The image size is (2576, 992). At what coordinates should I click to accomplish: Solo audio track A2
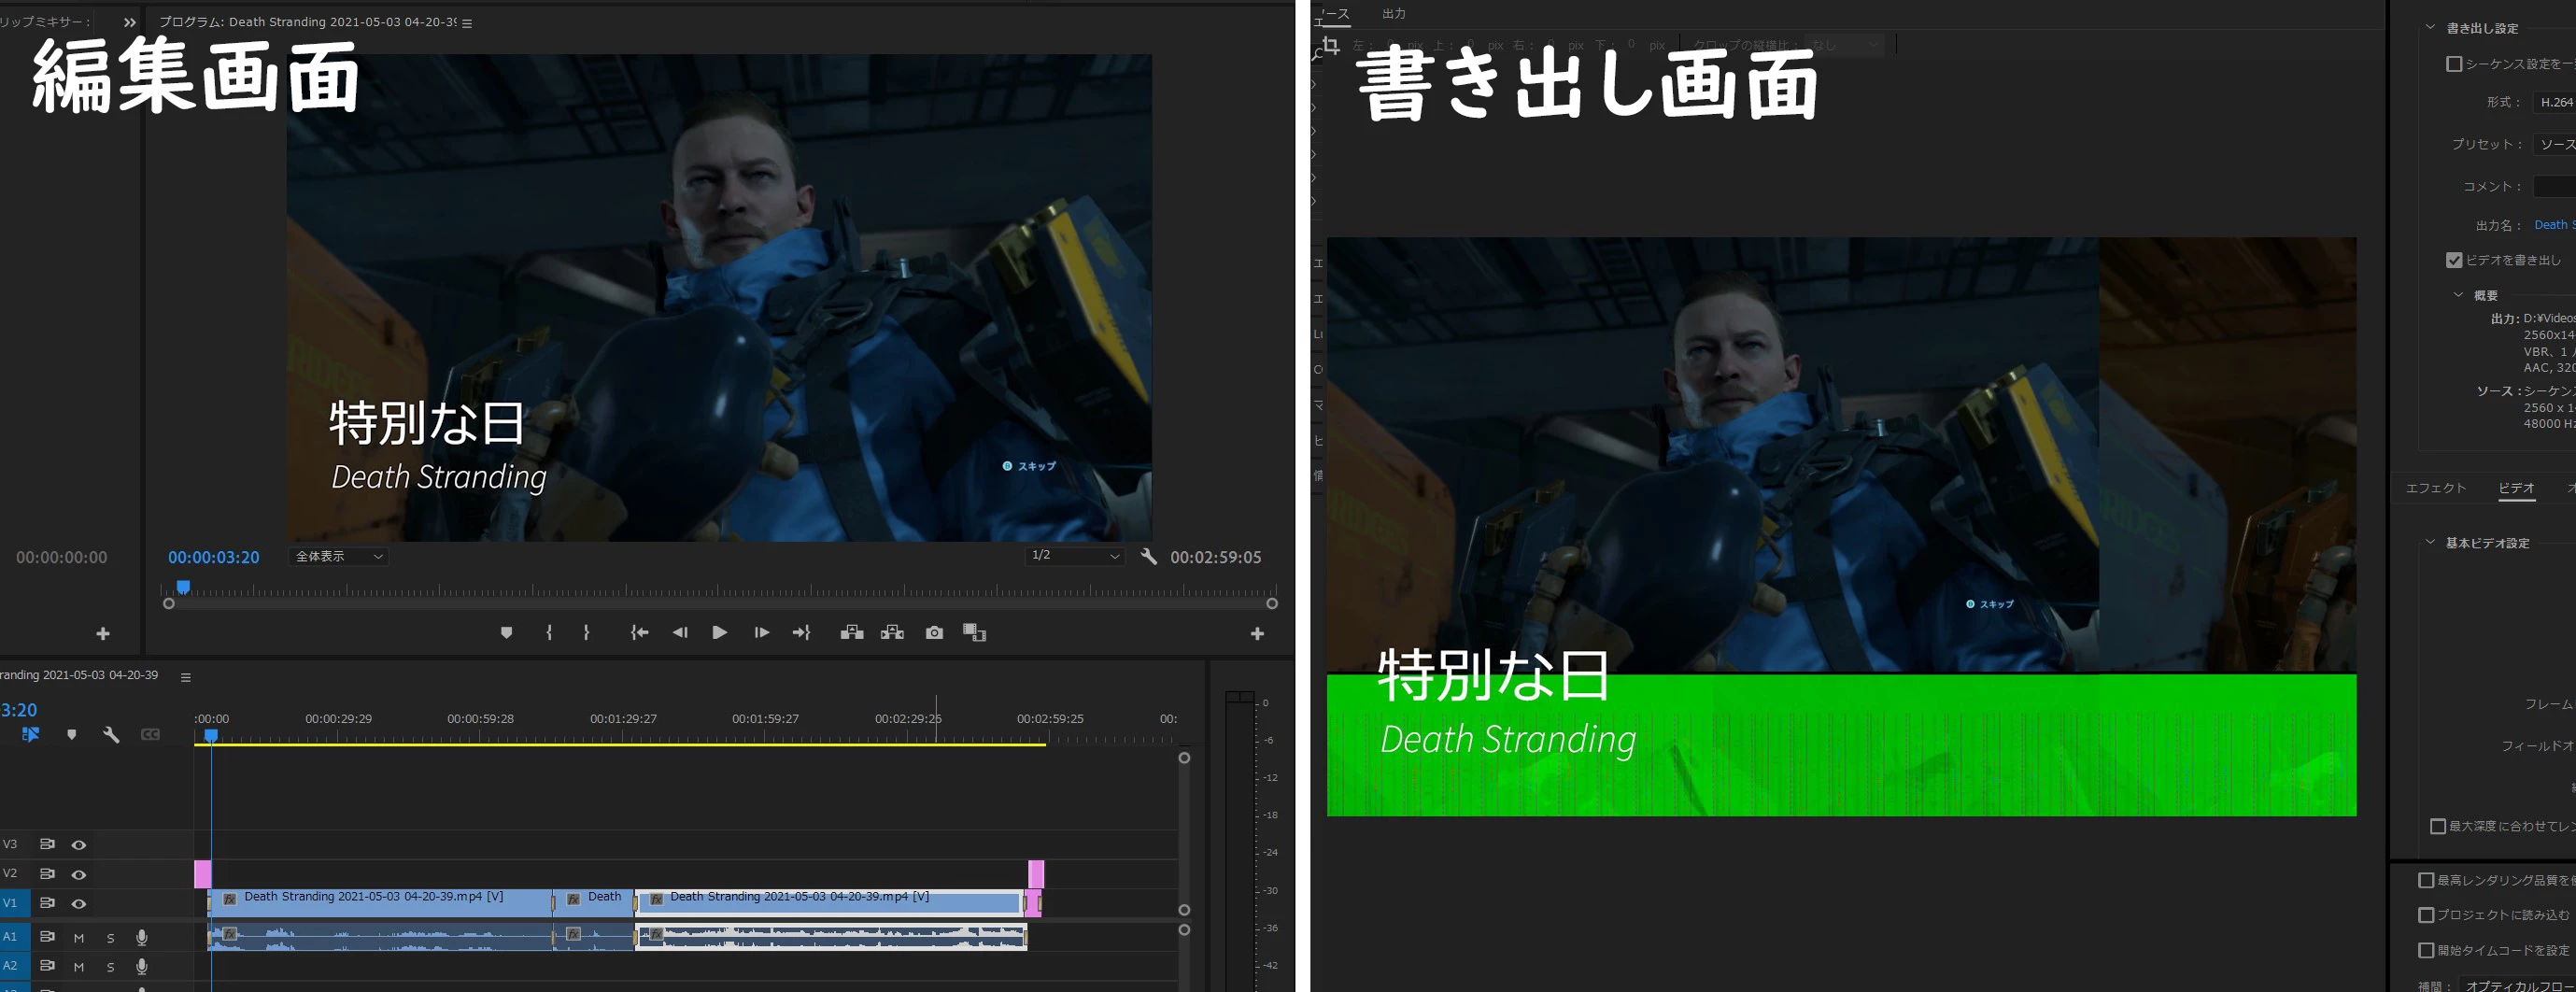(111, 967)
